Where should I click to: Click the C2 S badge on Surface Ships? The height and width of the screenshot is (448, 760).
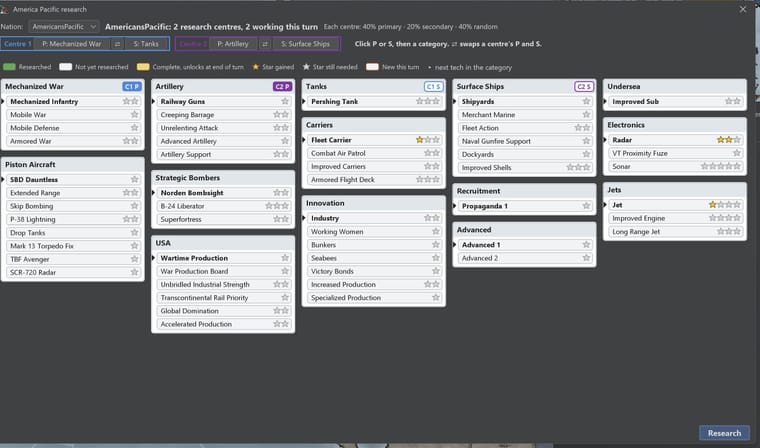click(x=584, y=87)
